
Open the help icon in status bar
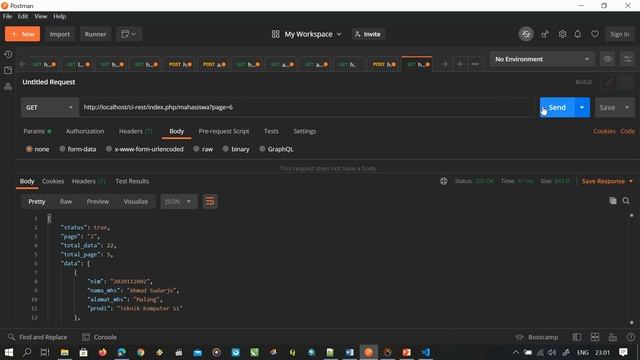631,337
